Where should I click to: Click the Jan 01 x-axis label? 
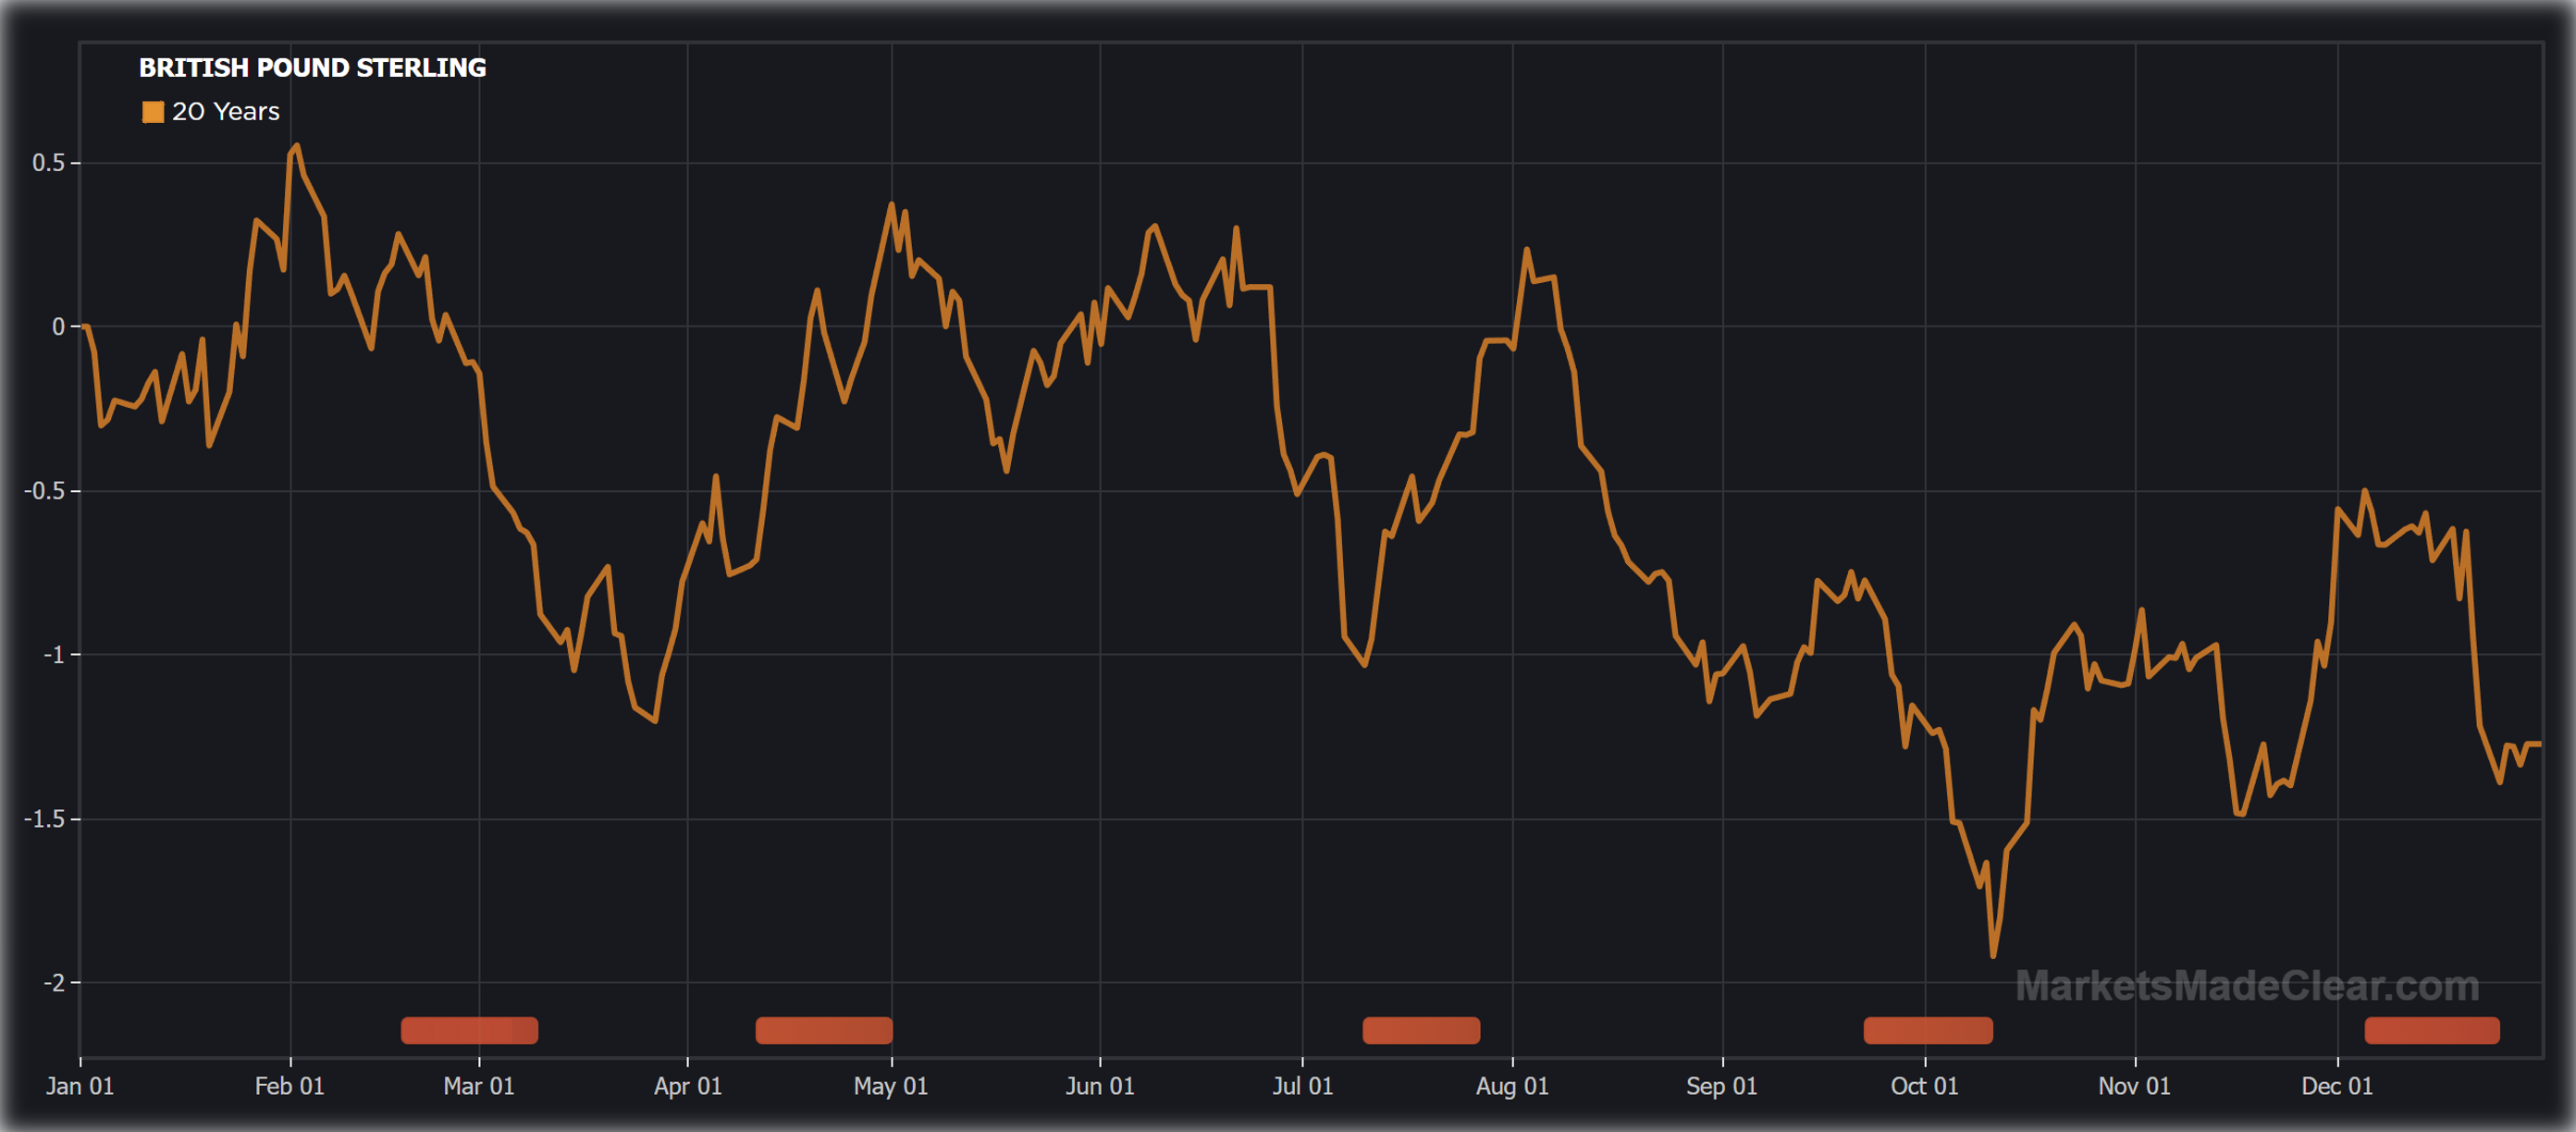point(80,1086)
